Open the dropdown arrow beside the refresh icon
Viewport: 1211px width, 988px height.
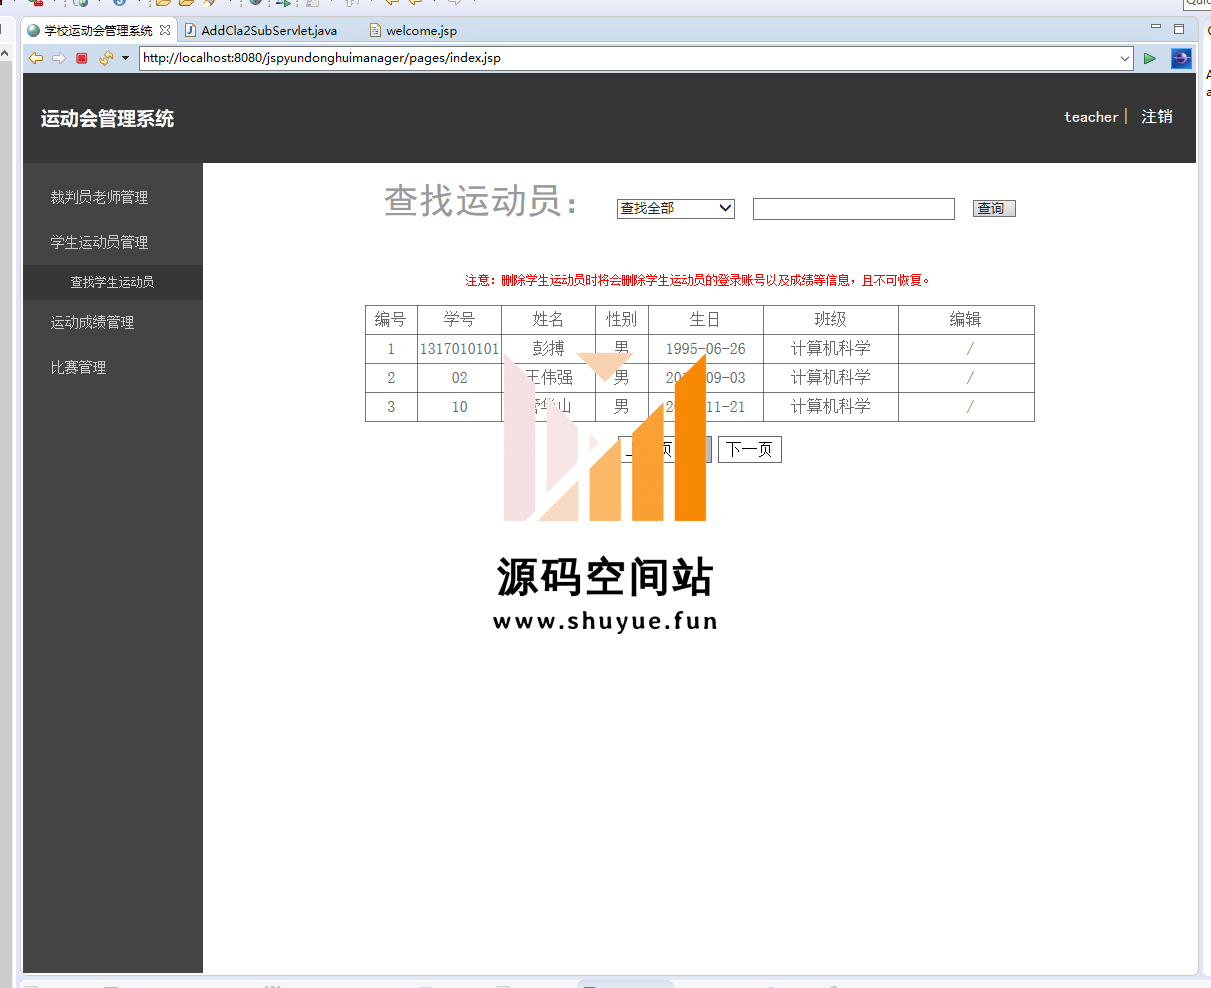coord(125,58)
